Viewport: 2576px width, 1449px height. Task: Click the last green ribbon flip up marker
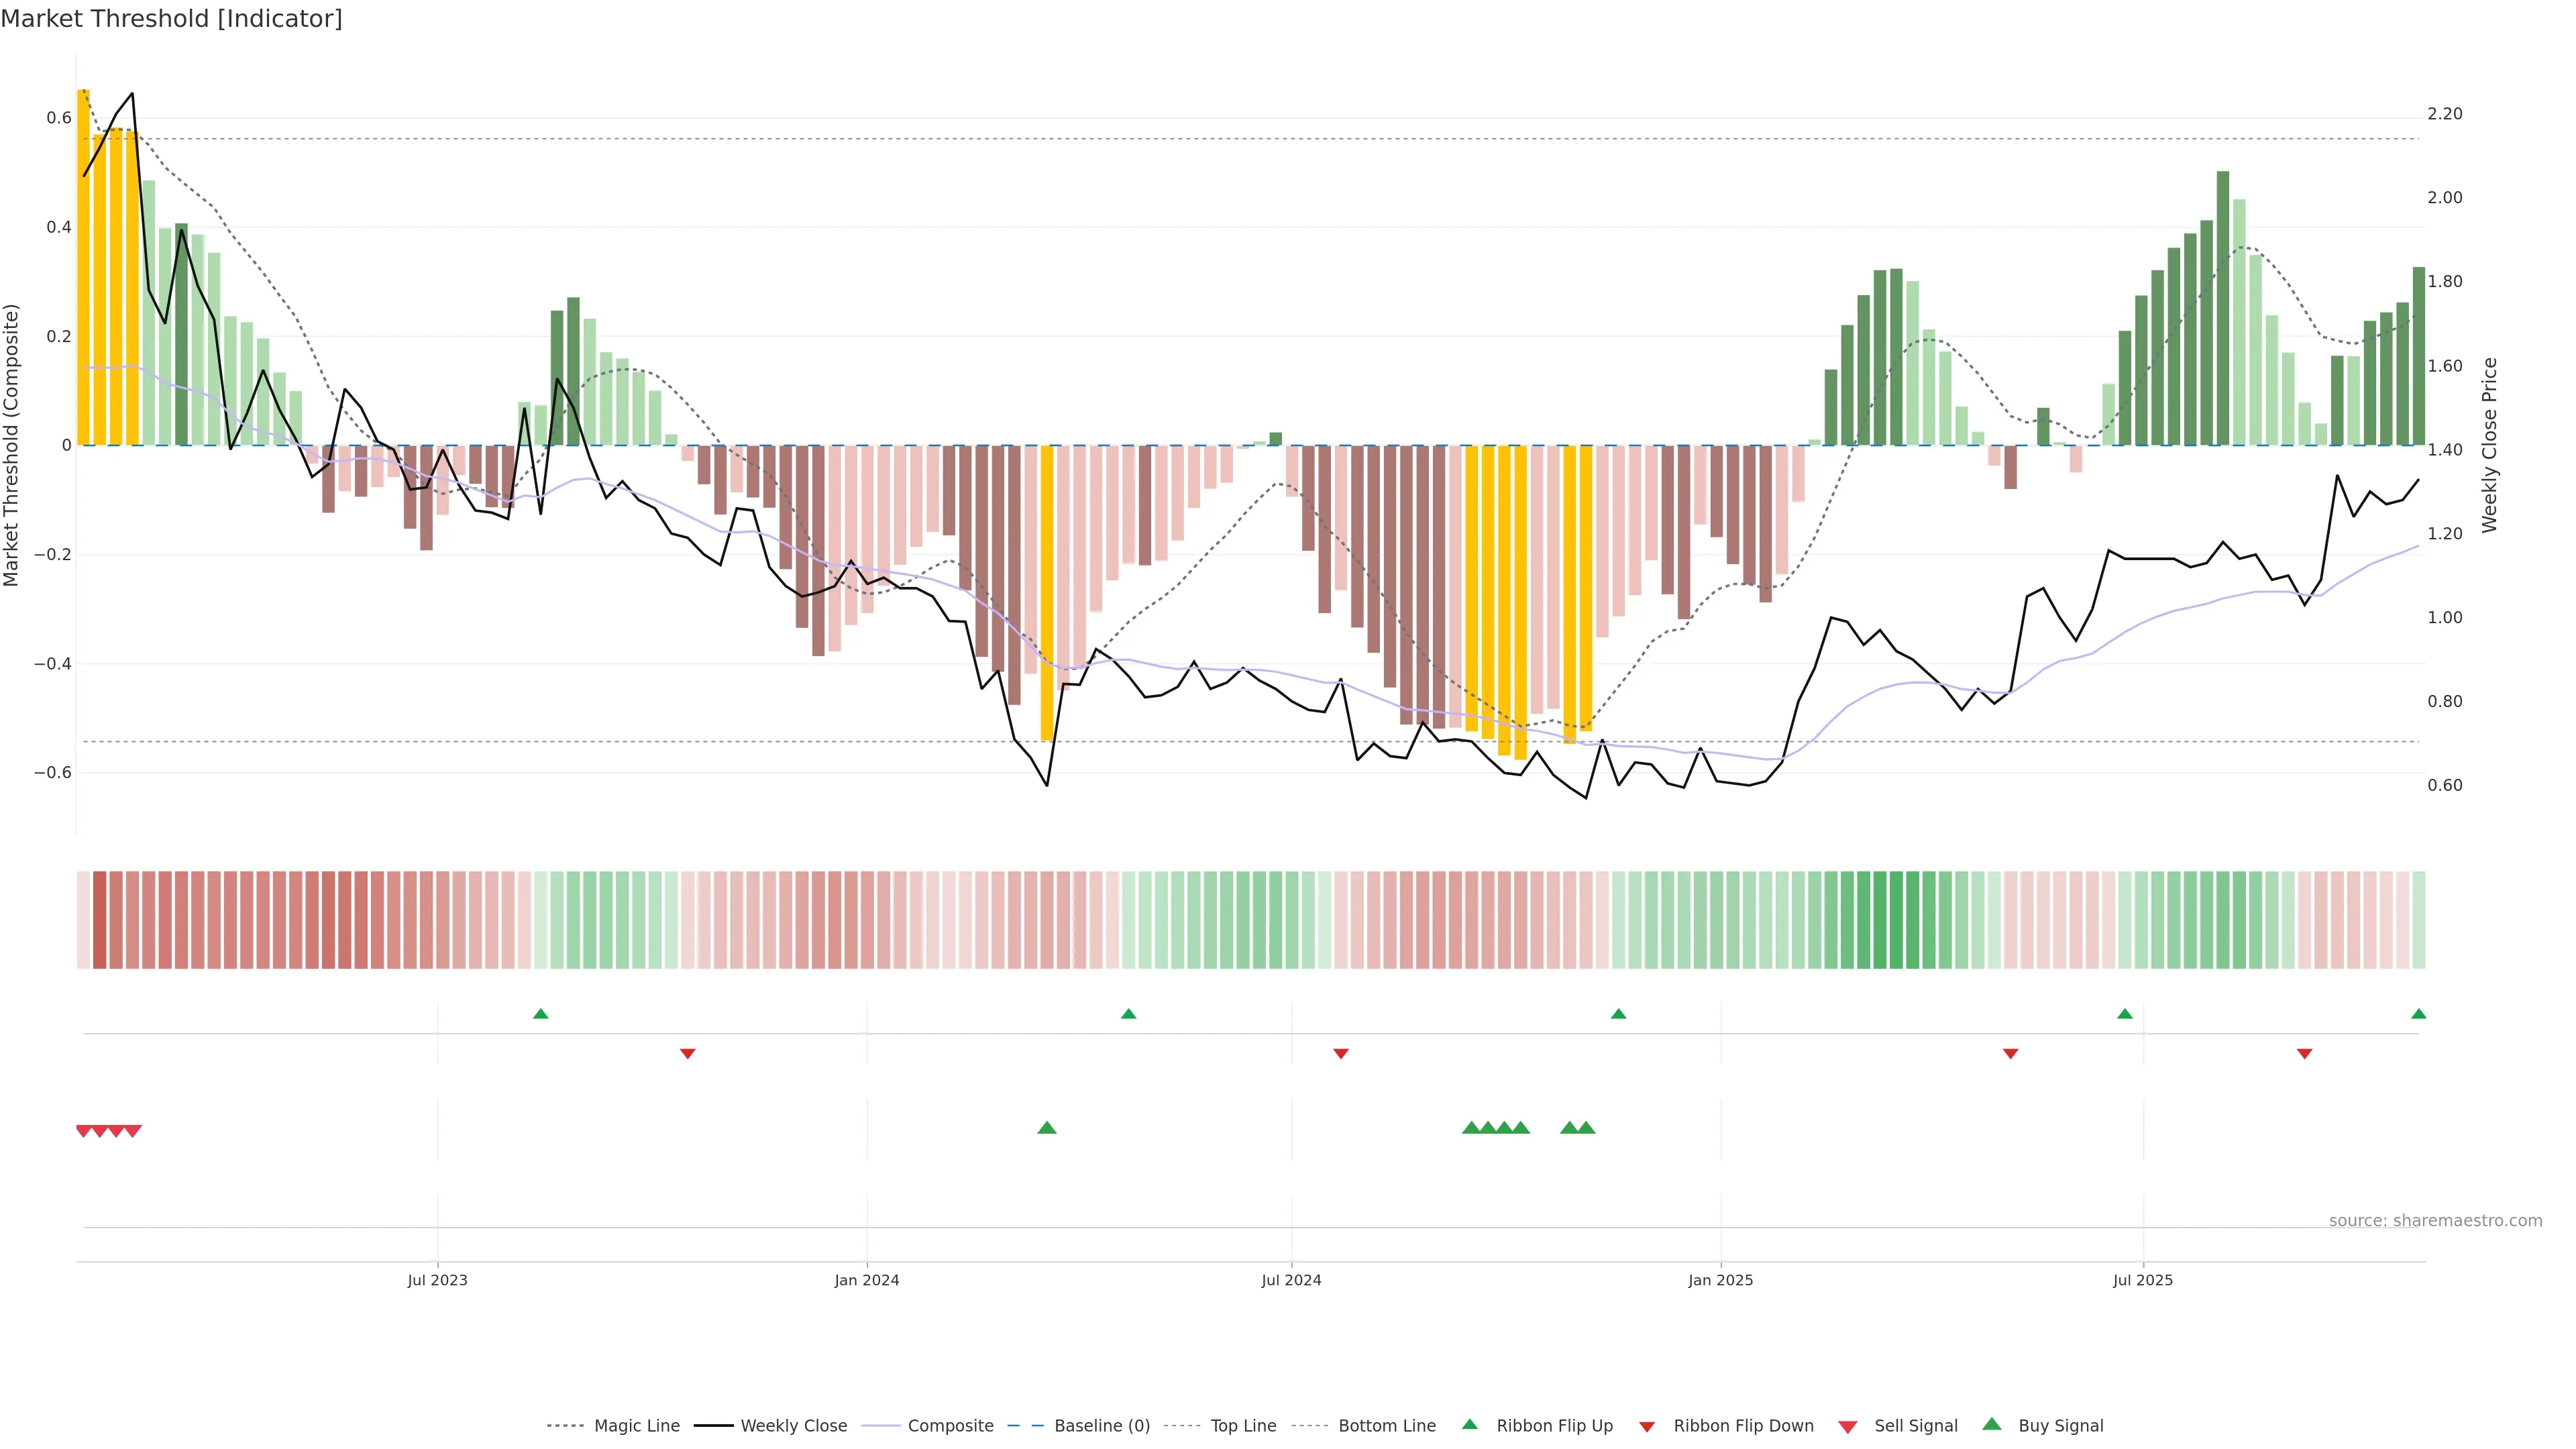point(2418,1014)
